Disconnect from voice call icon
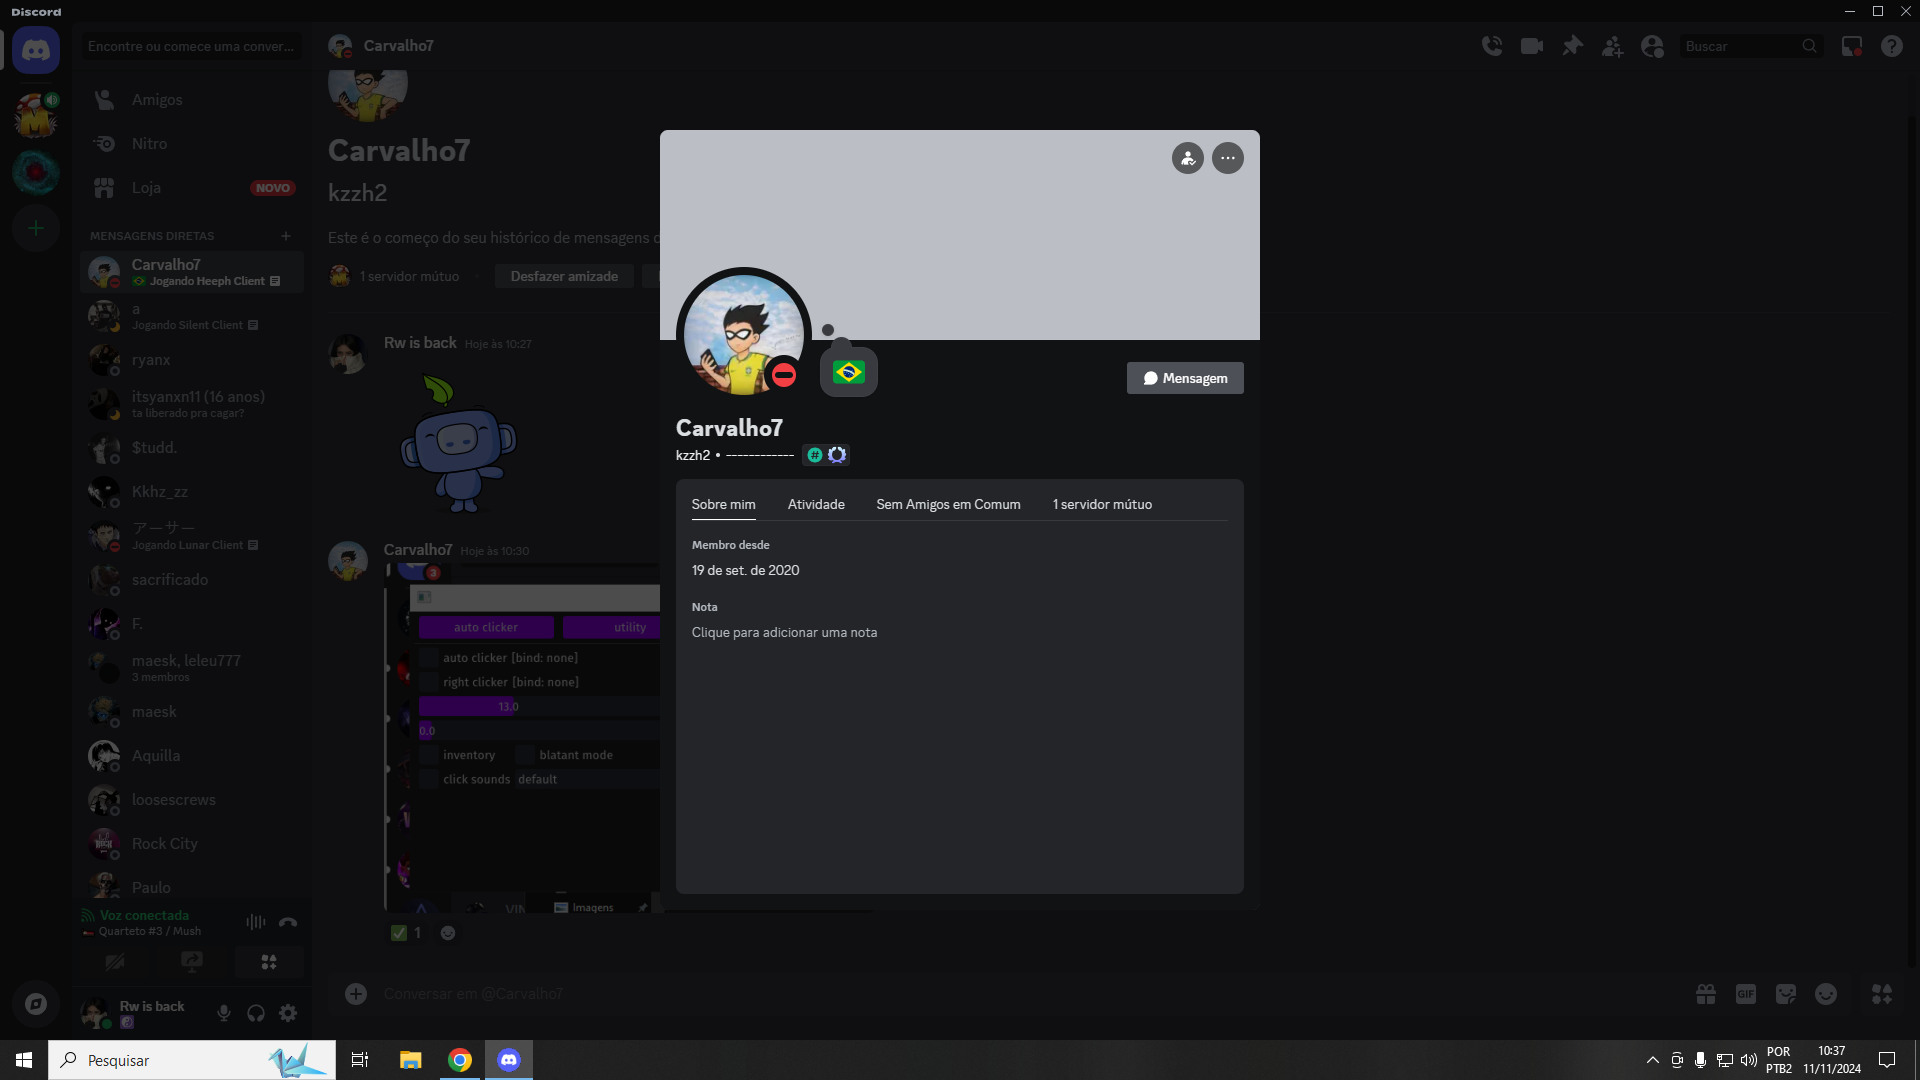This screenshot has width=1920, height=1080. coord(288,922)
